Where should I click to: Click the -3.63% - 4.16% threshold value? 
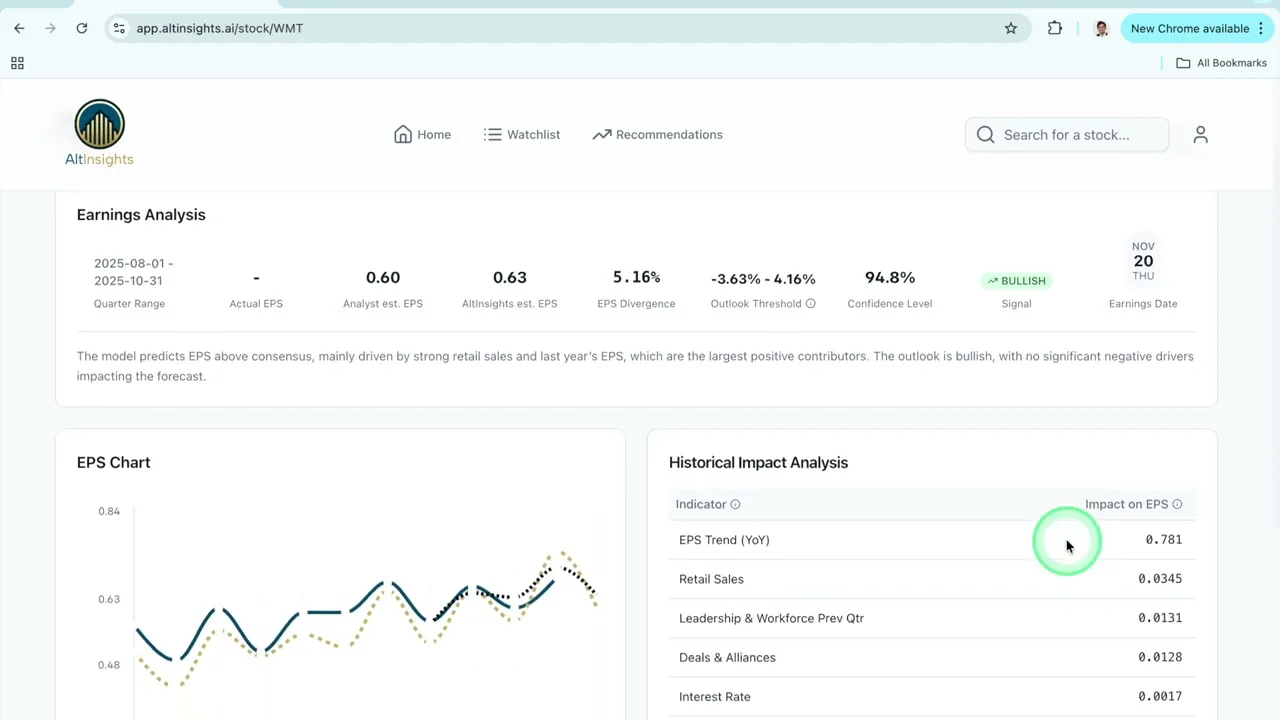coord(763,279)
